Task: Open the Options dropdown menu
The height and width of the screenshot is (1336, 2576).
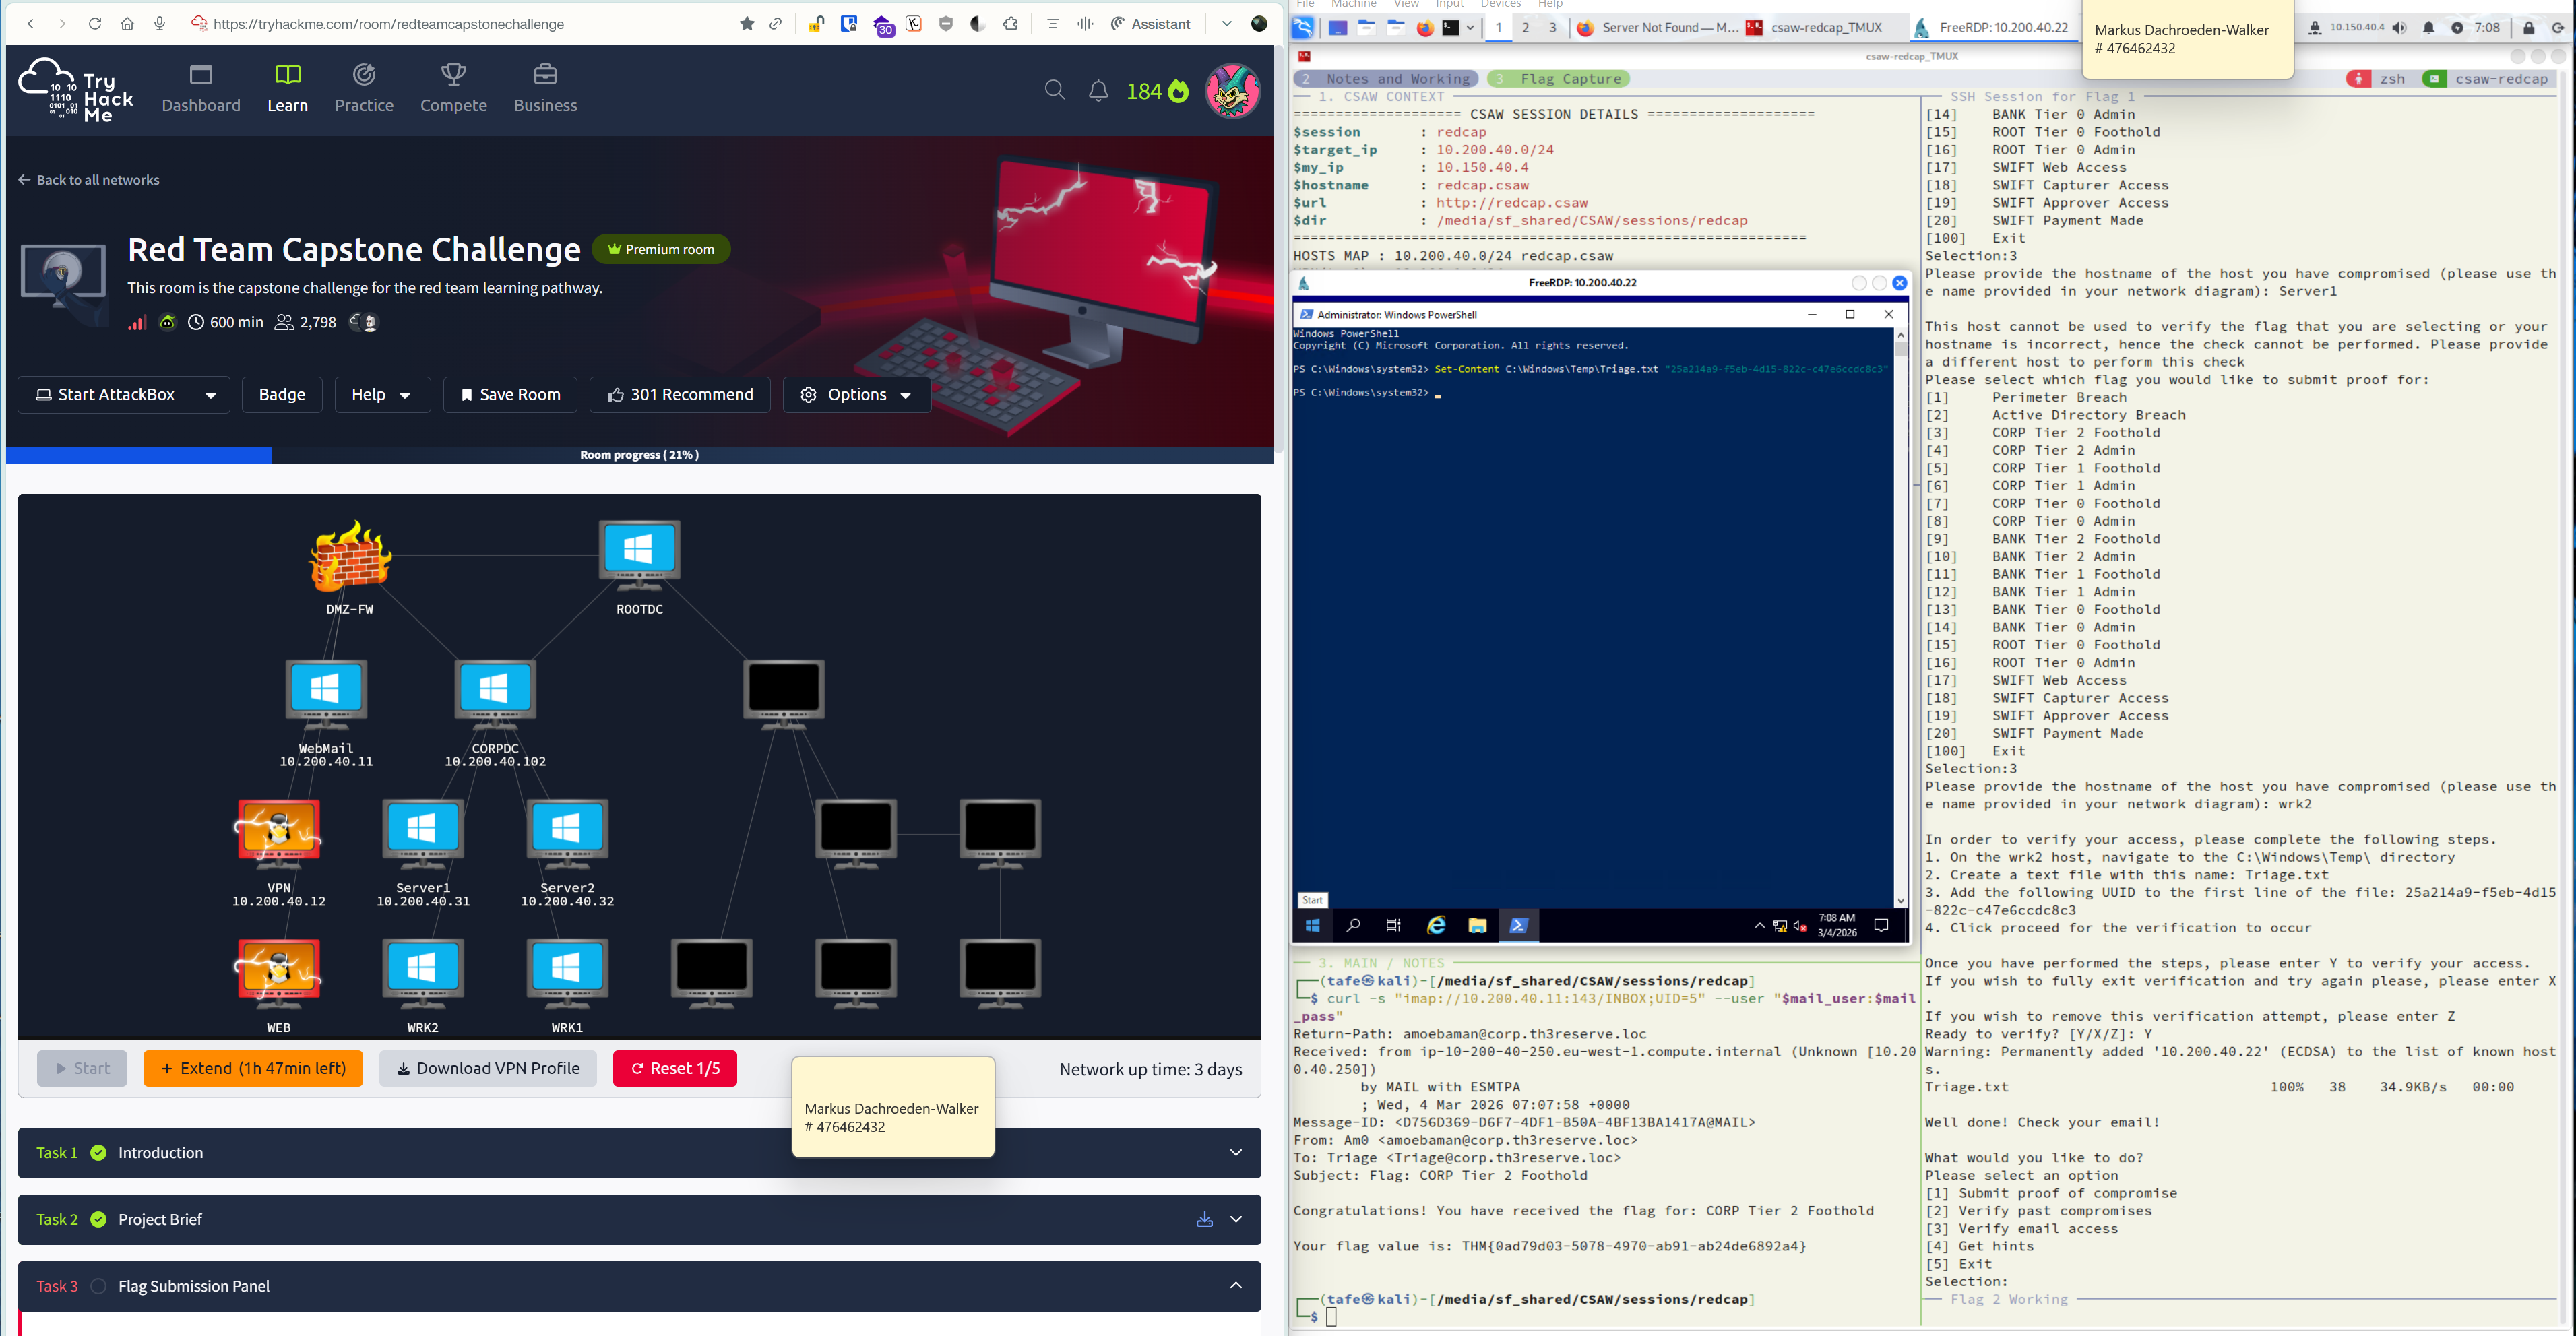Action: tap(857, 395)
